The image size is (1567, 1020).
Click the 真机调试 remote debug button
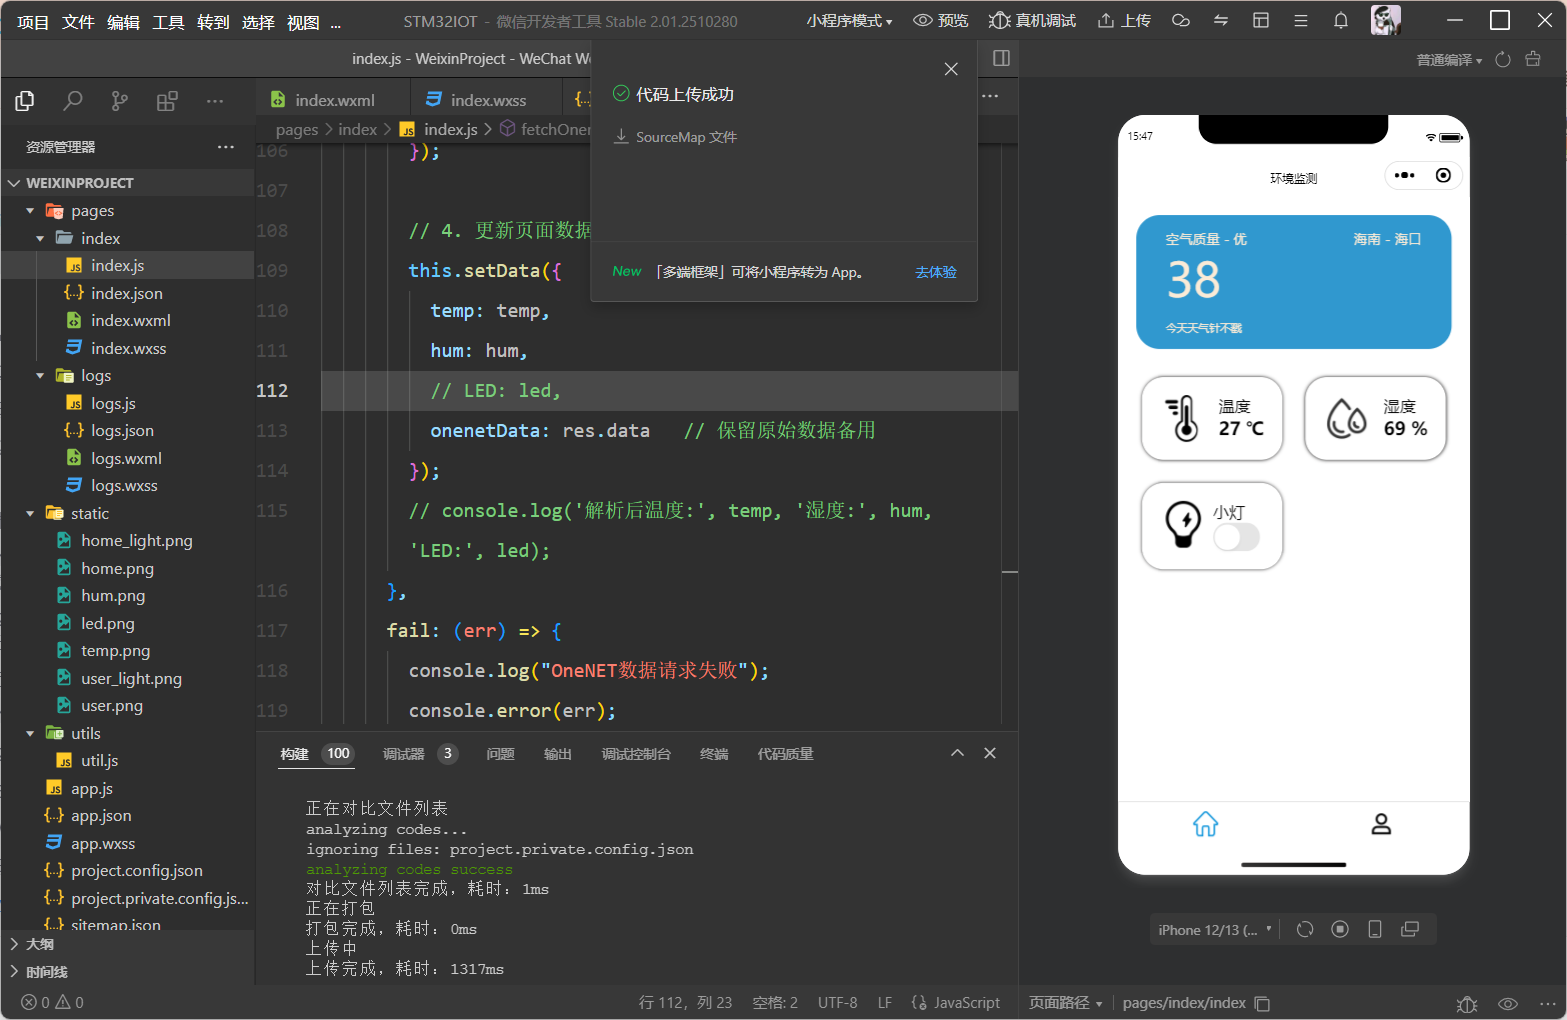pos(1032,20)
